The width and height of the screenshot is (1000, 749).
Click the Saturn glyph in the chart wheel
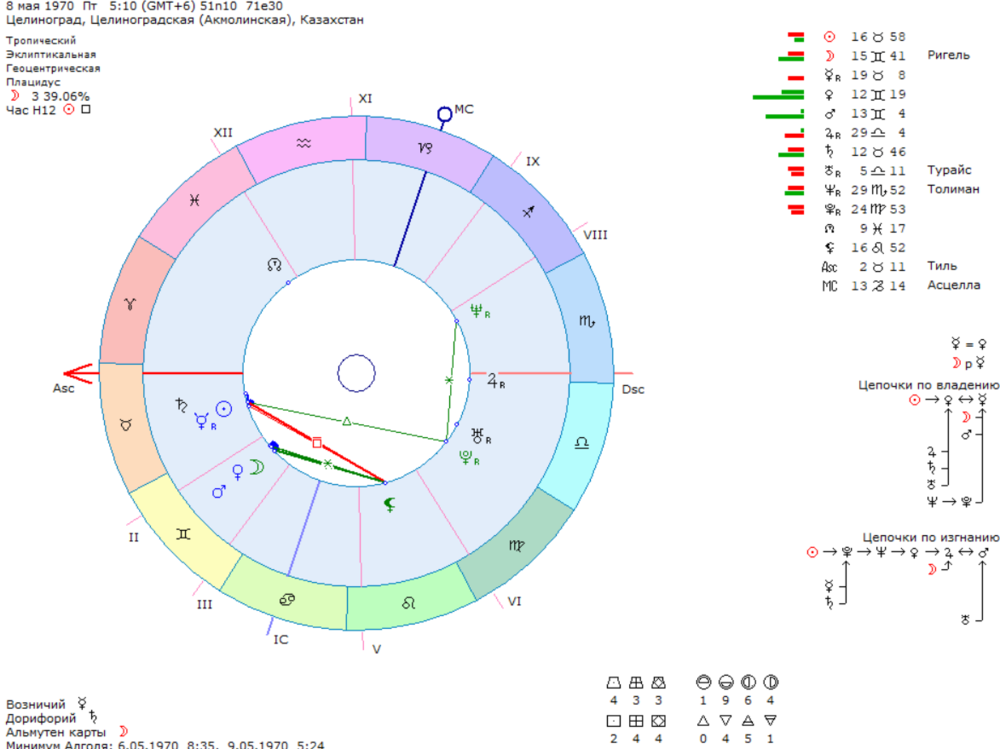tap(182, 404)
